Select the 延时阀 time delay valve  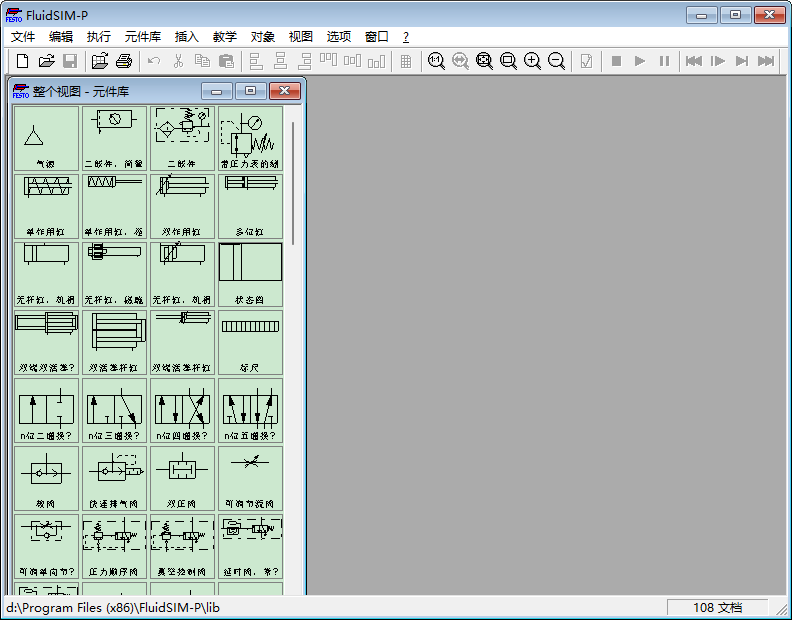pos(251,546)
